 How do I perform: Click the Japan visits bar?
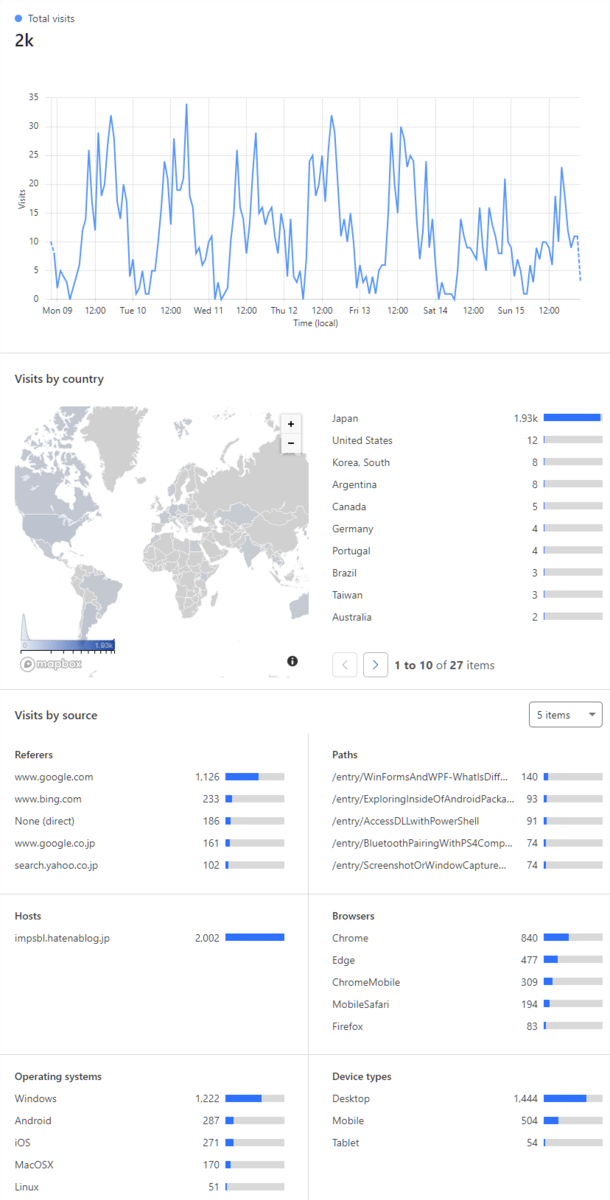click(x=572, y=418)
